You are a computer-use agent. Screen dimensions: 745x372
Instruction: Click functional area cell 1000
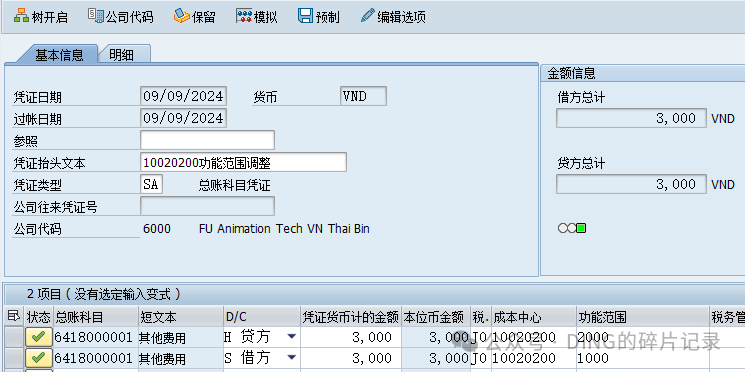[643, 358]
